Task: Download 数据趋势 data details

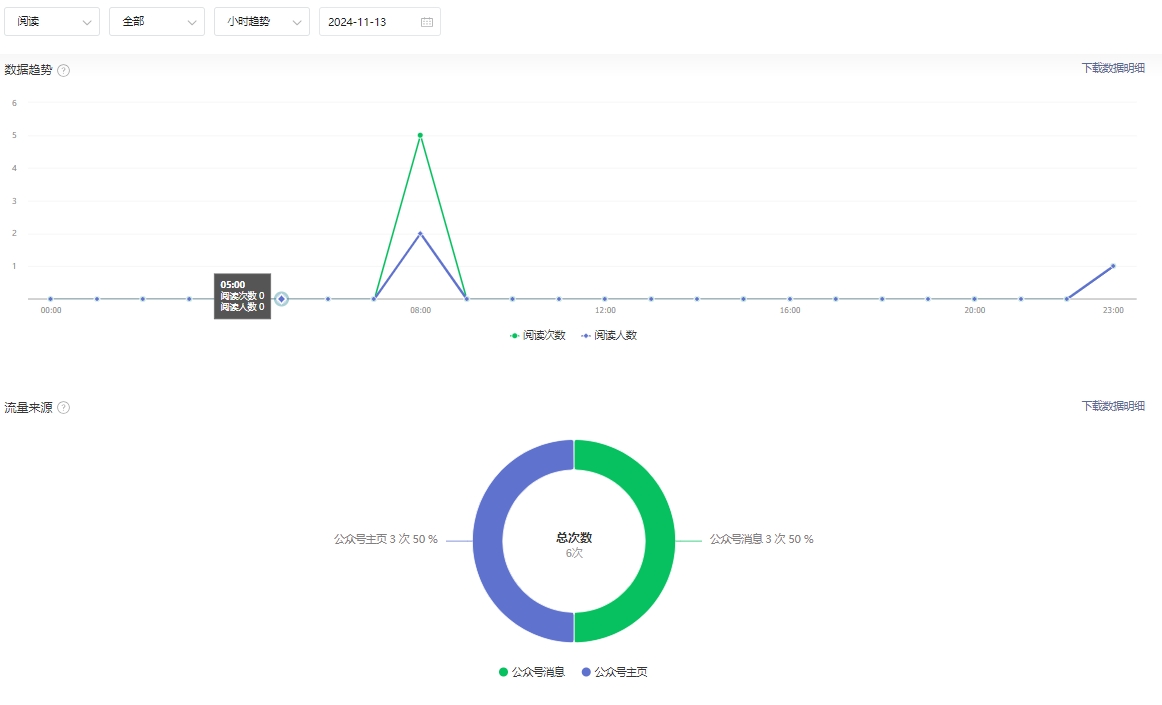Action: click(1113, 68)
